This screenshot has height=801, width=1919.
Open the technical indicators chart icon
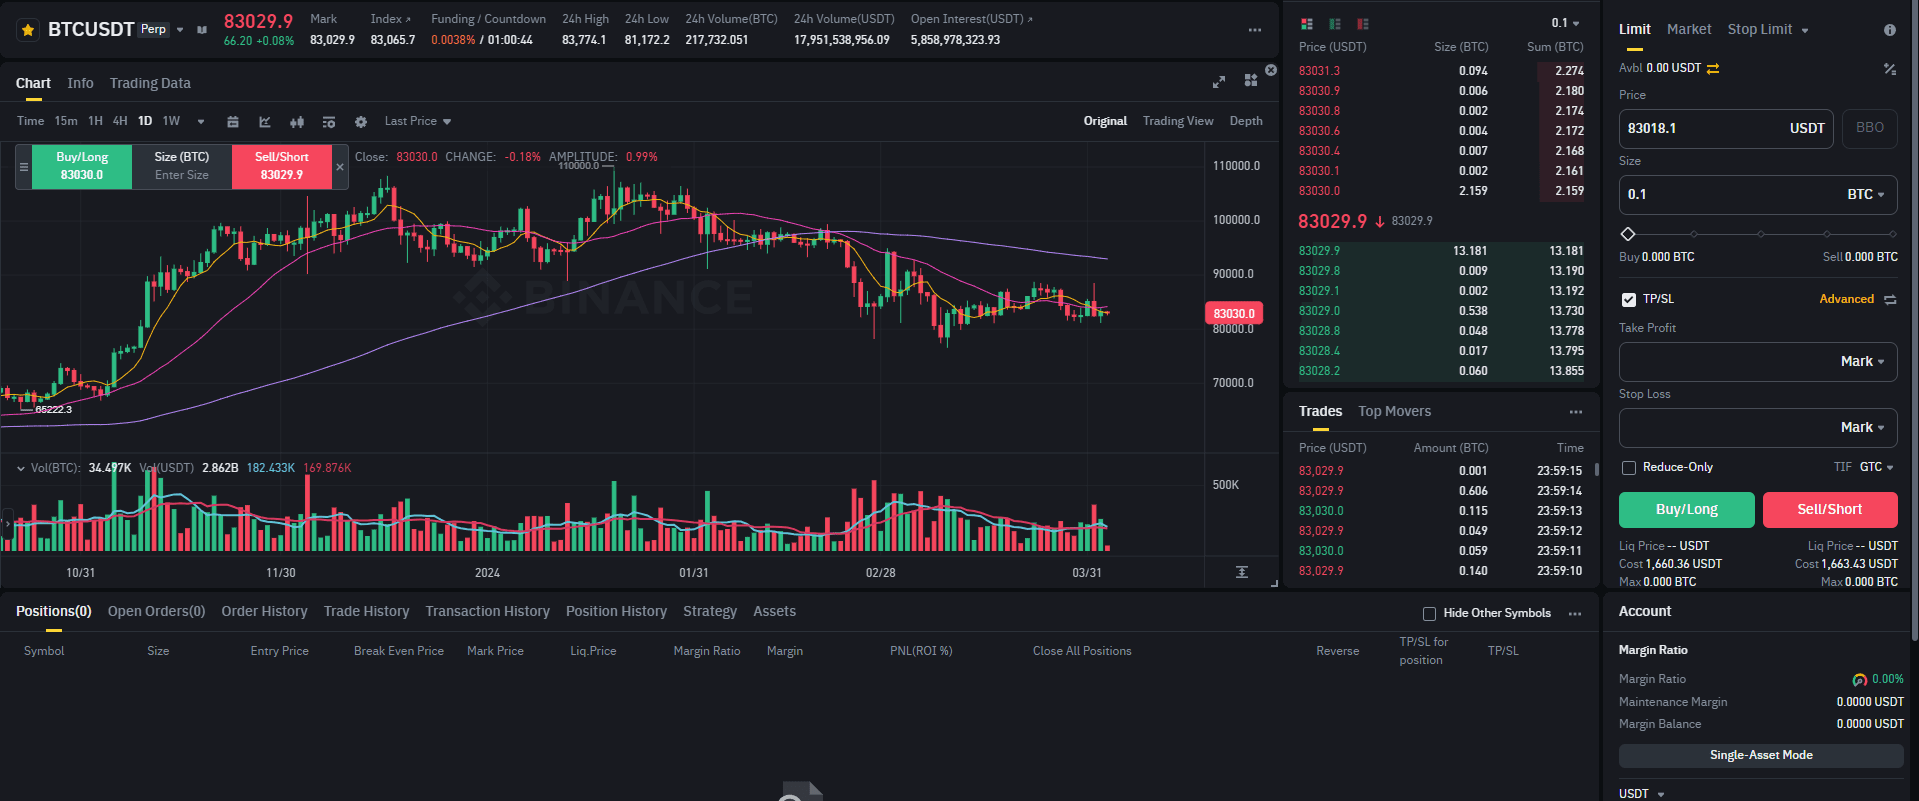tap(265, 122)
